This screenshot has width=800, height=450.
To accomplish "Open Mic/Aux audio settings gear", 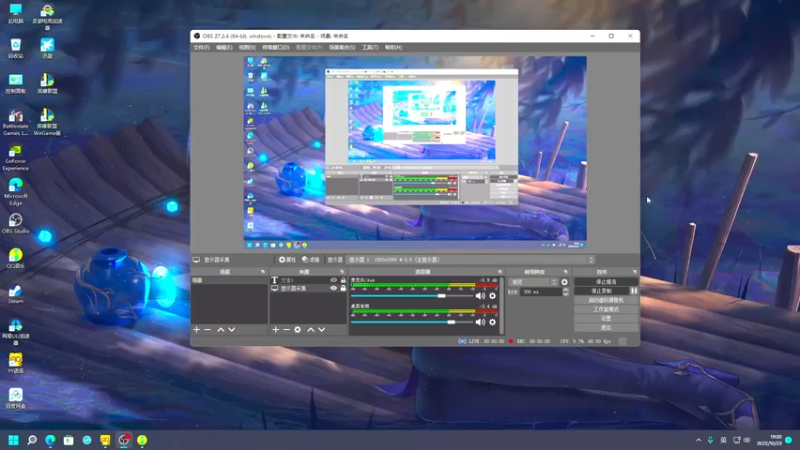I will (x=492, y=296).
